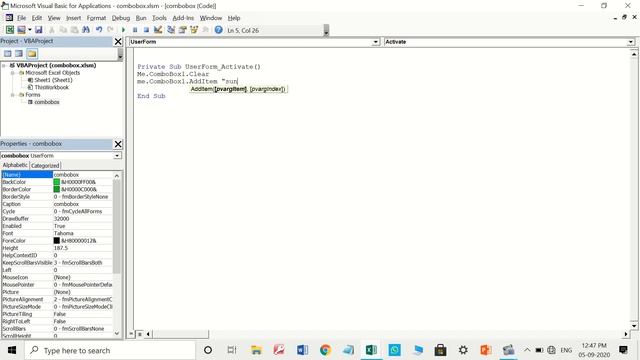This screenshot has width=640, height=360.
Task: Open View Microsoft Excel icon in toolbar
Action: 9,30
